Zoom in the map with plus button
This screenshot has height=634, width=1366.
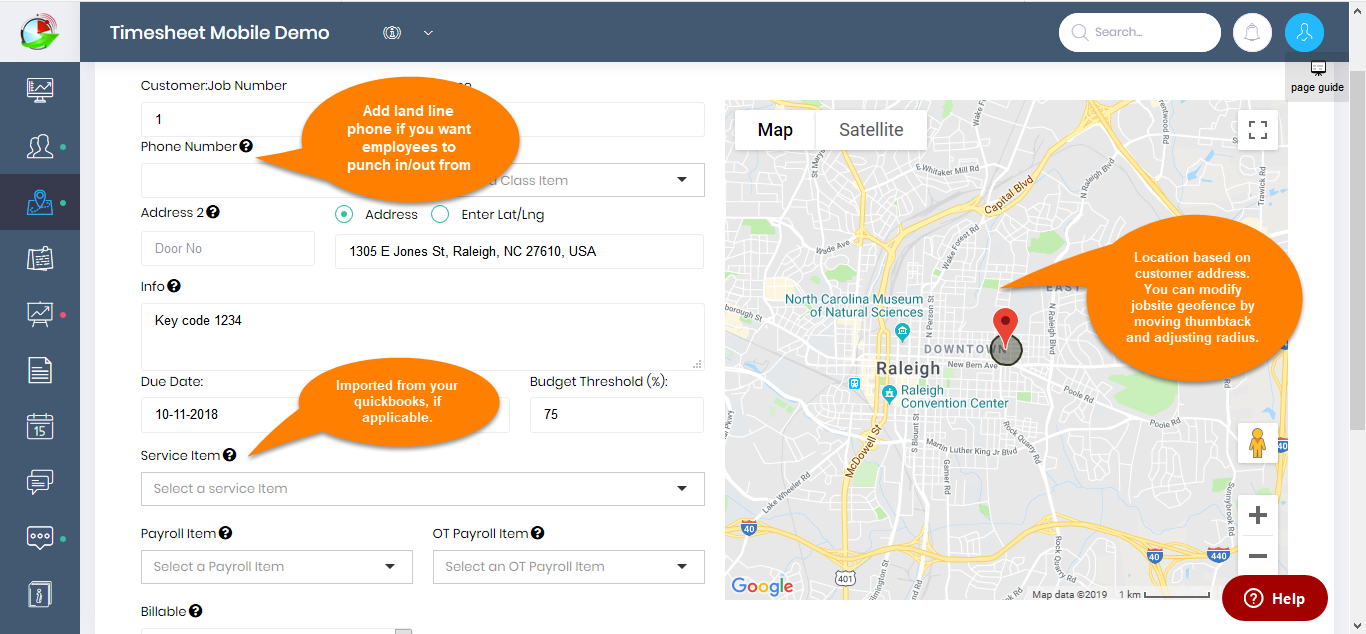1258,516
